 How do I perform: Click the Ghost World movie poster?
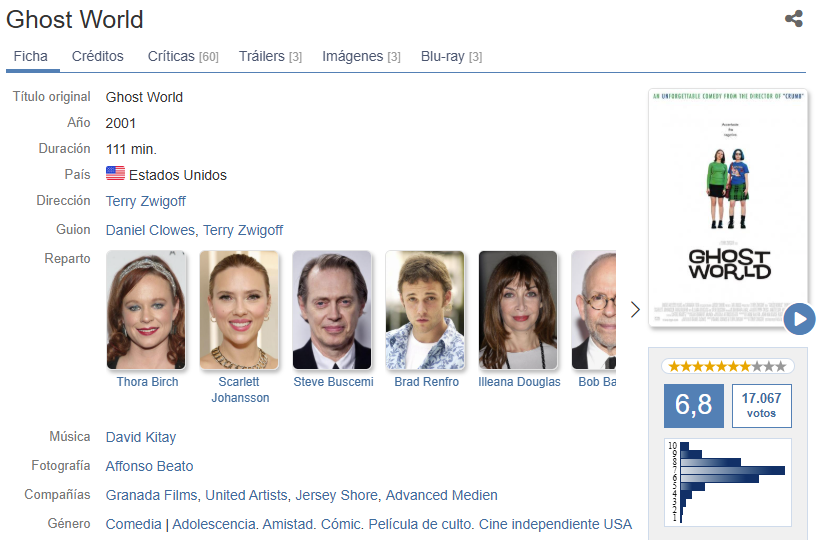point(728,208)
